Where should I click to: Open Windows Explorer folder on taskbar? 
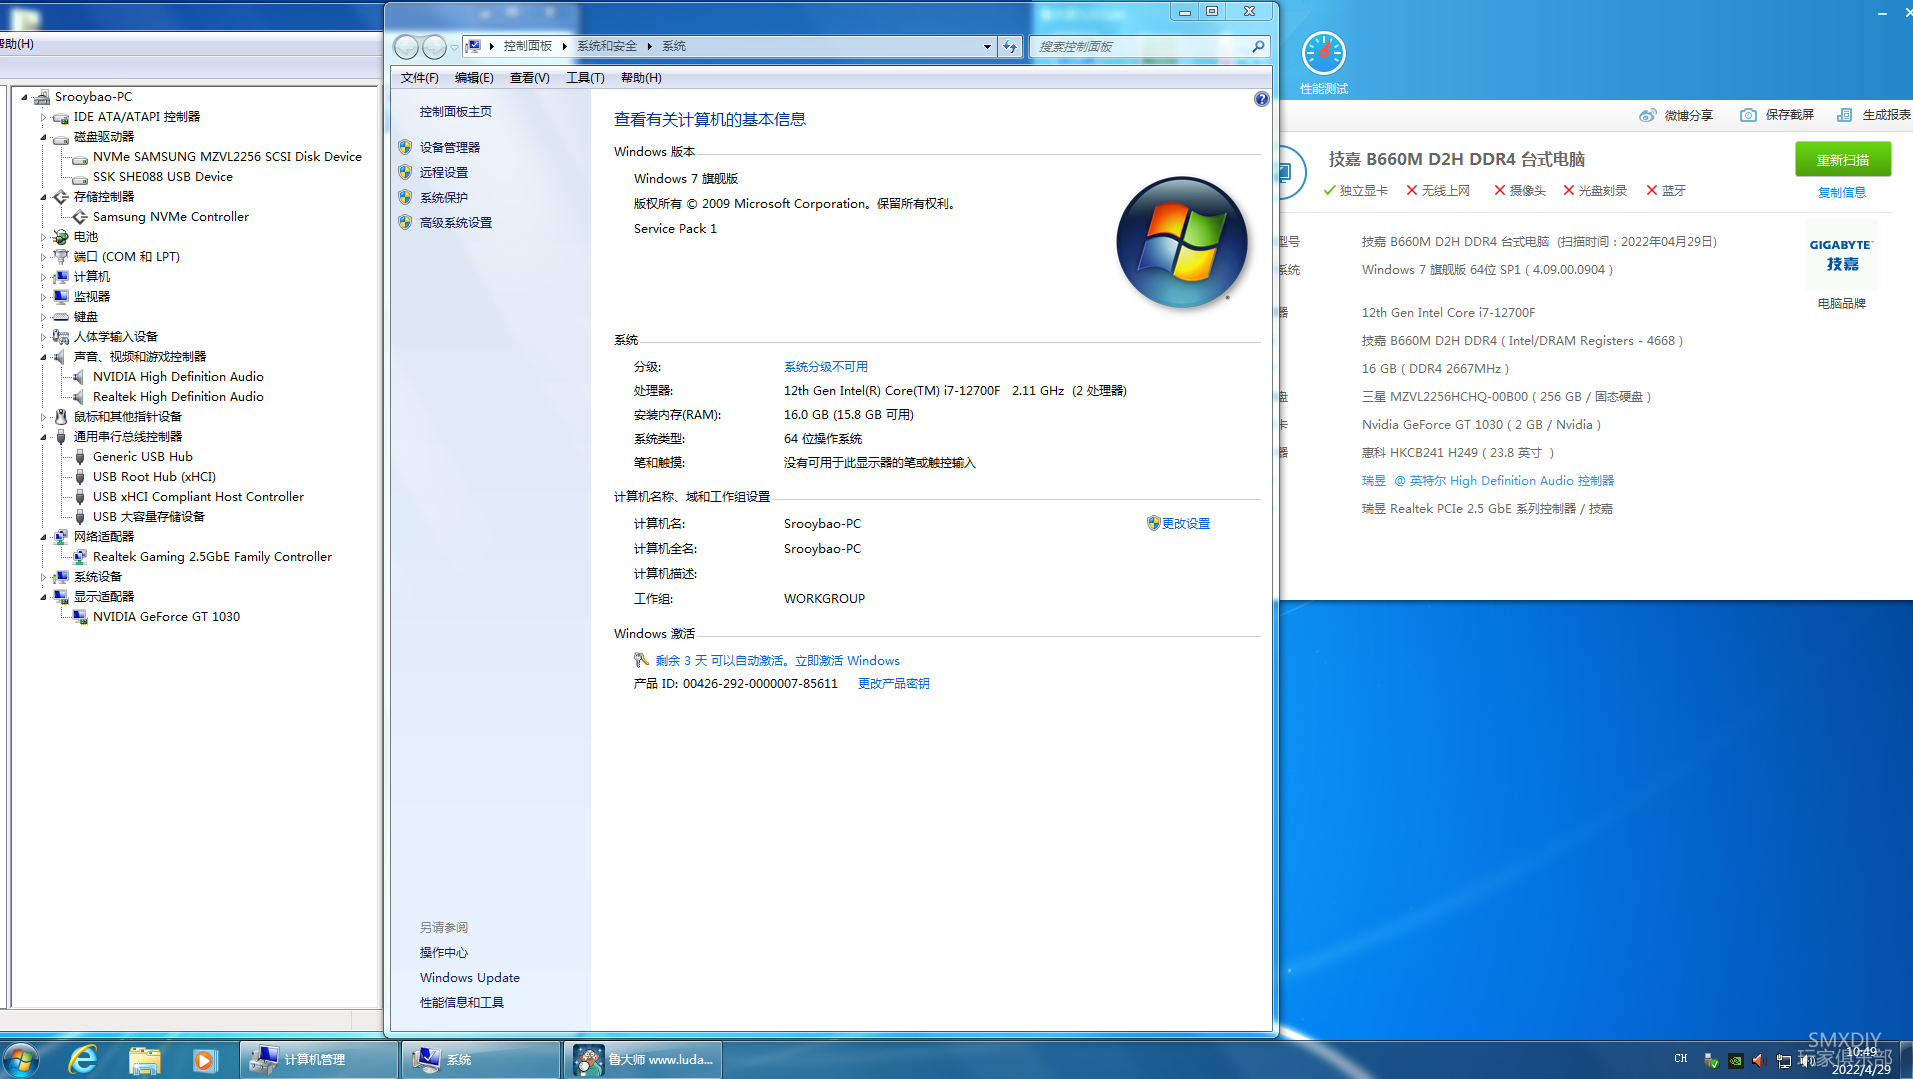pyautogui.click(x=144, y=1059)
